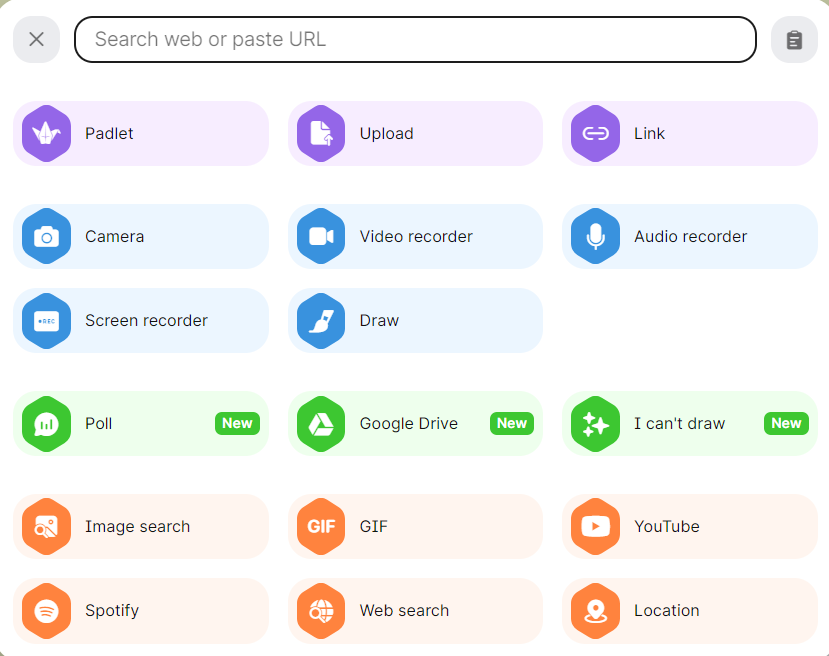Click the New badge on I can't draw
Image resolution: width=829 pixels, height=656 pixels.
(786, 423)
